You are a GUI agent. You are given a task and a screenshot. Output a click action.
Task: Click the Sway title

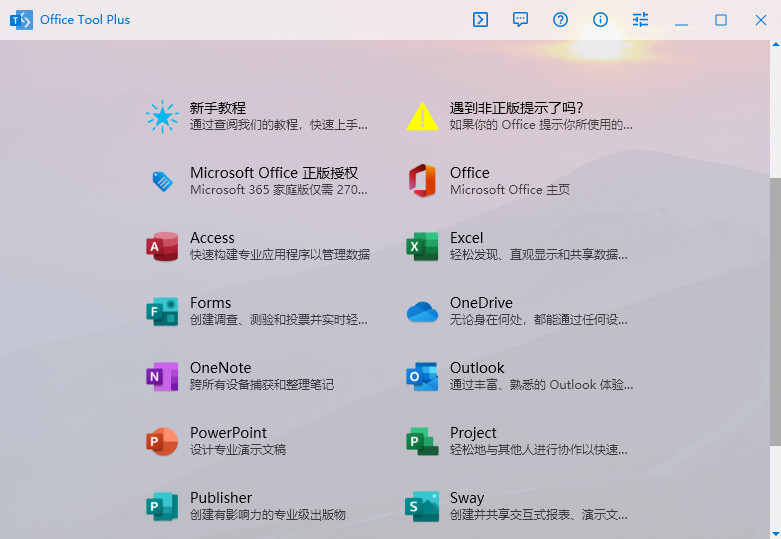pyautogui.click(x=467, y=498)
